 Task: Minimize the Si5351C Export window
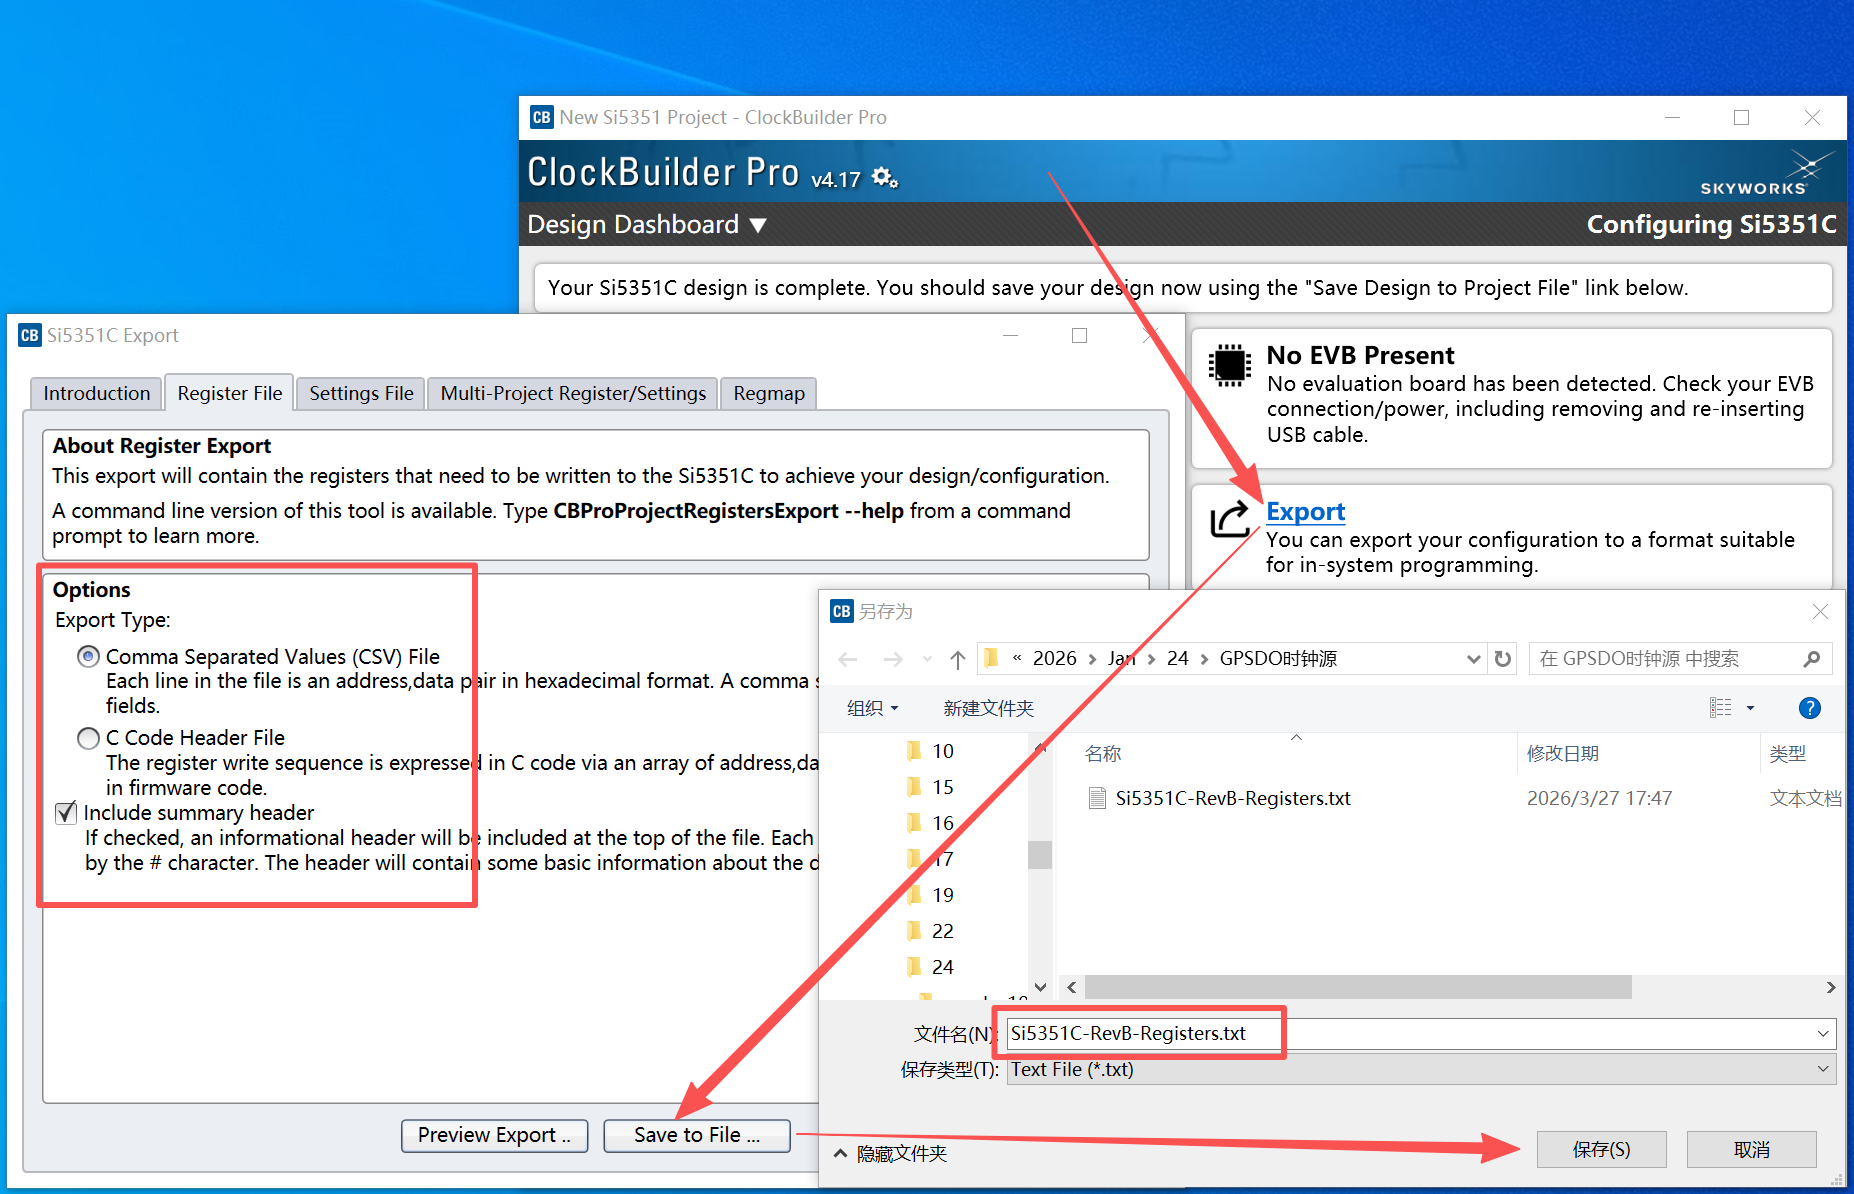[x=1011, y=335]
